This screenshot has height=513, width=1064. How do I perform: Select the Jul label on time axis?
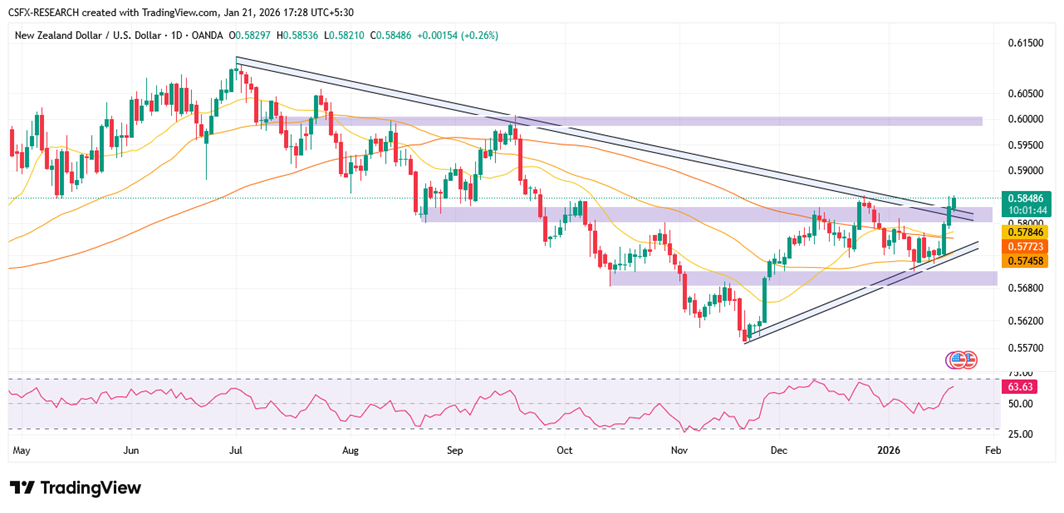[x=236, y=451]
